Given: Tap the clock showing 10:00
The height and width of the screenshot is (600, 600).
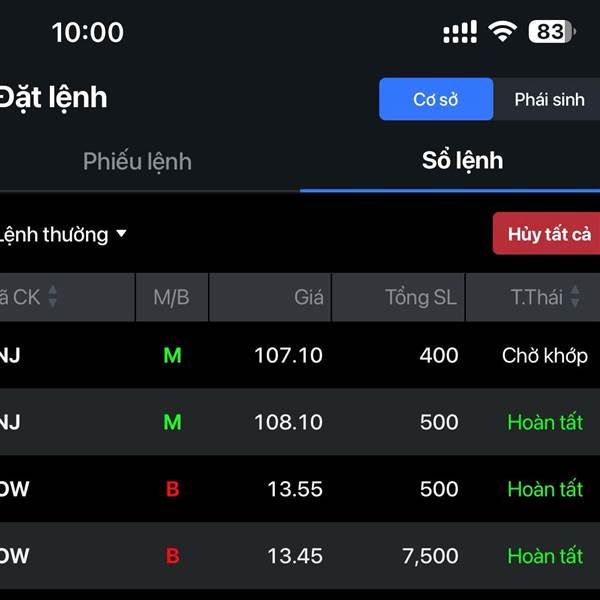Looking at the screenshot, I should (88, 32).
